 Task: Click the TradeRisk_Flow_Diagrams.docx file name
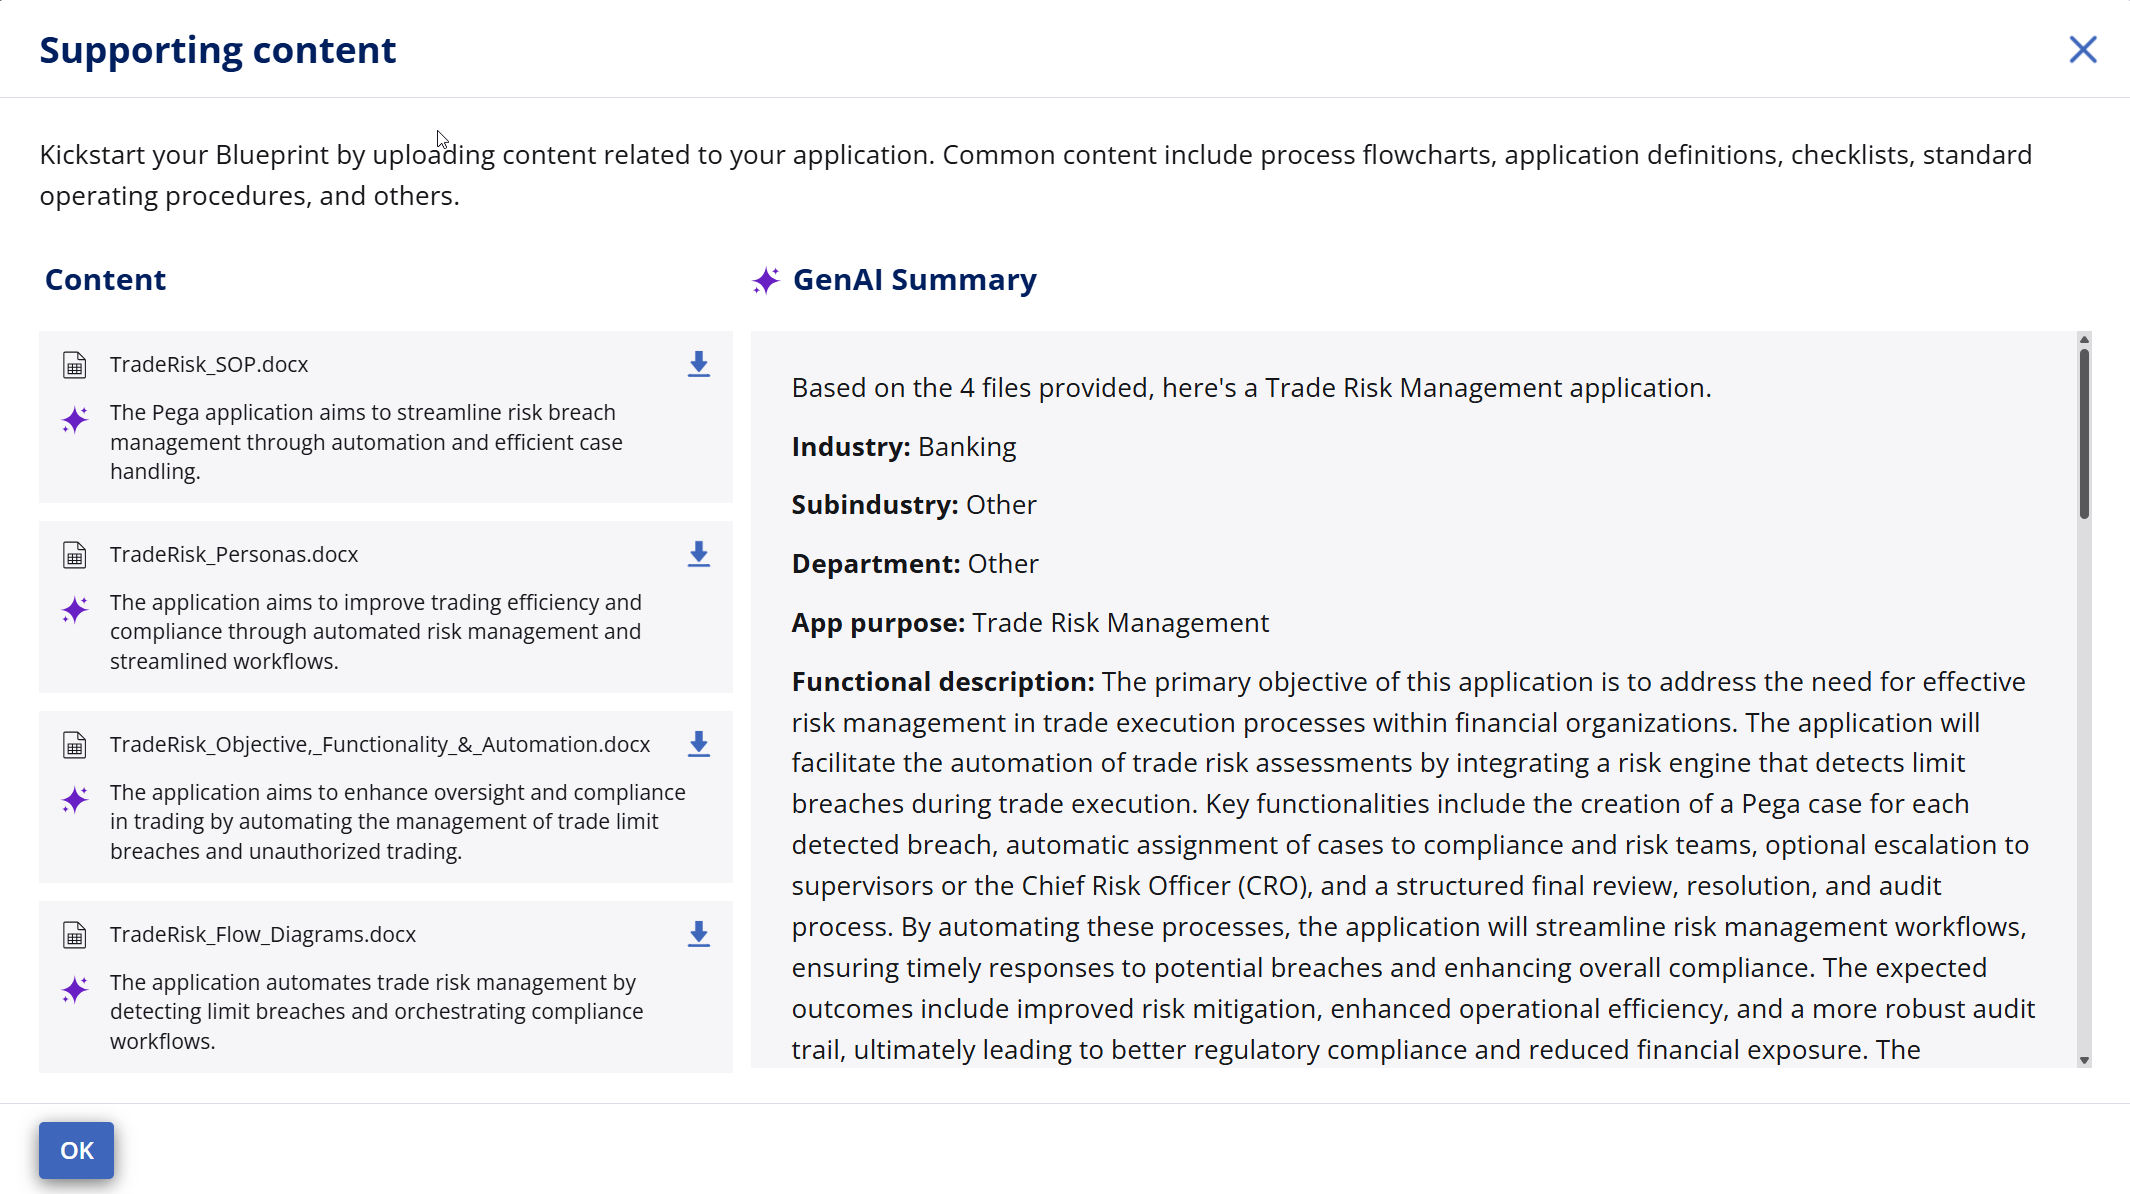coord(263,934)
